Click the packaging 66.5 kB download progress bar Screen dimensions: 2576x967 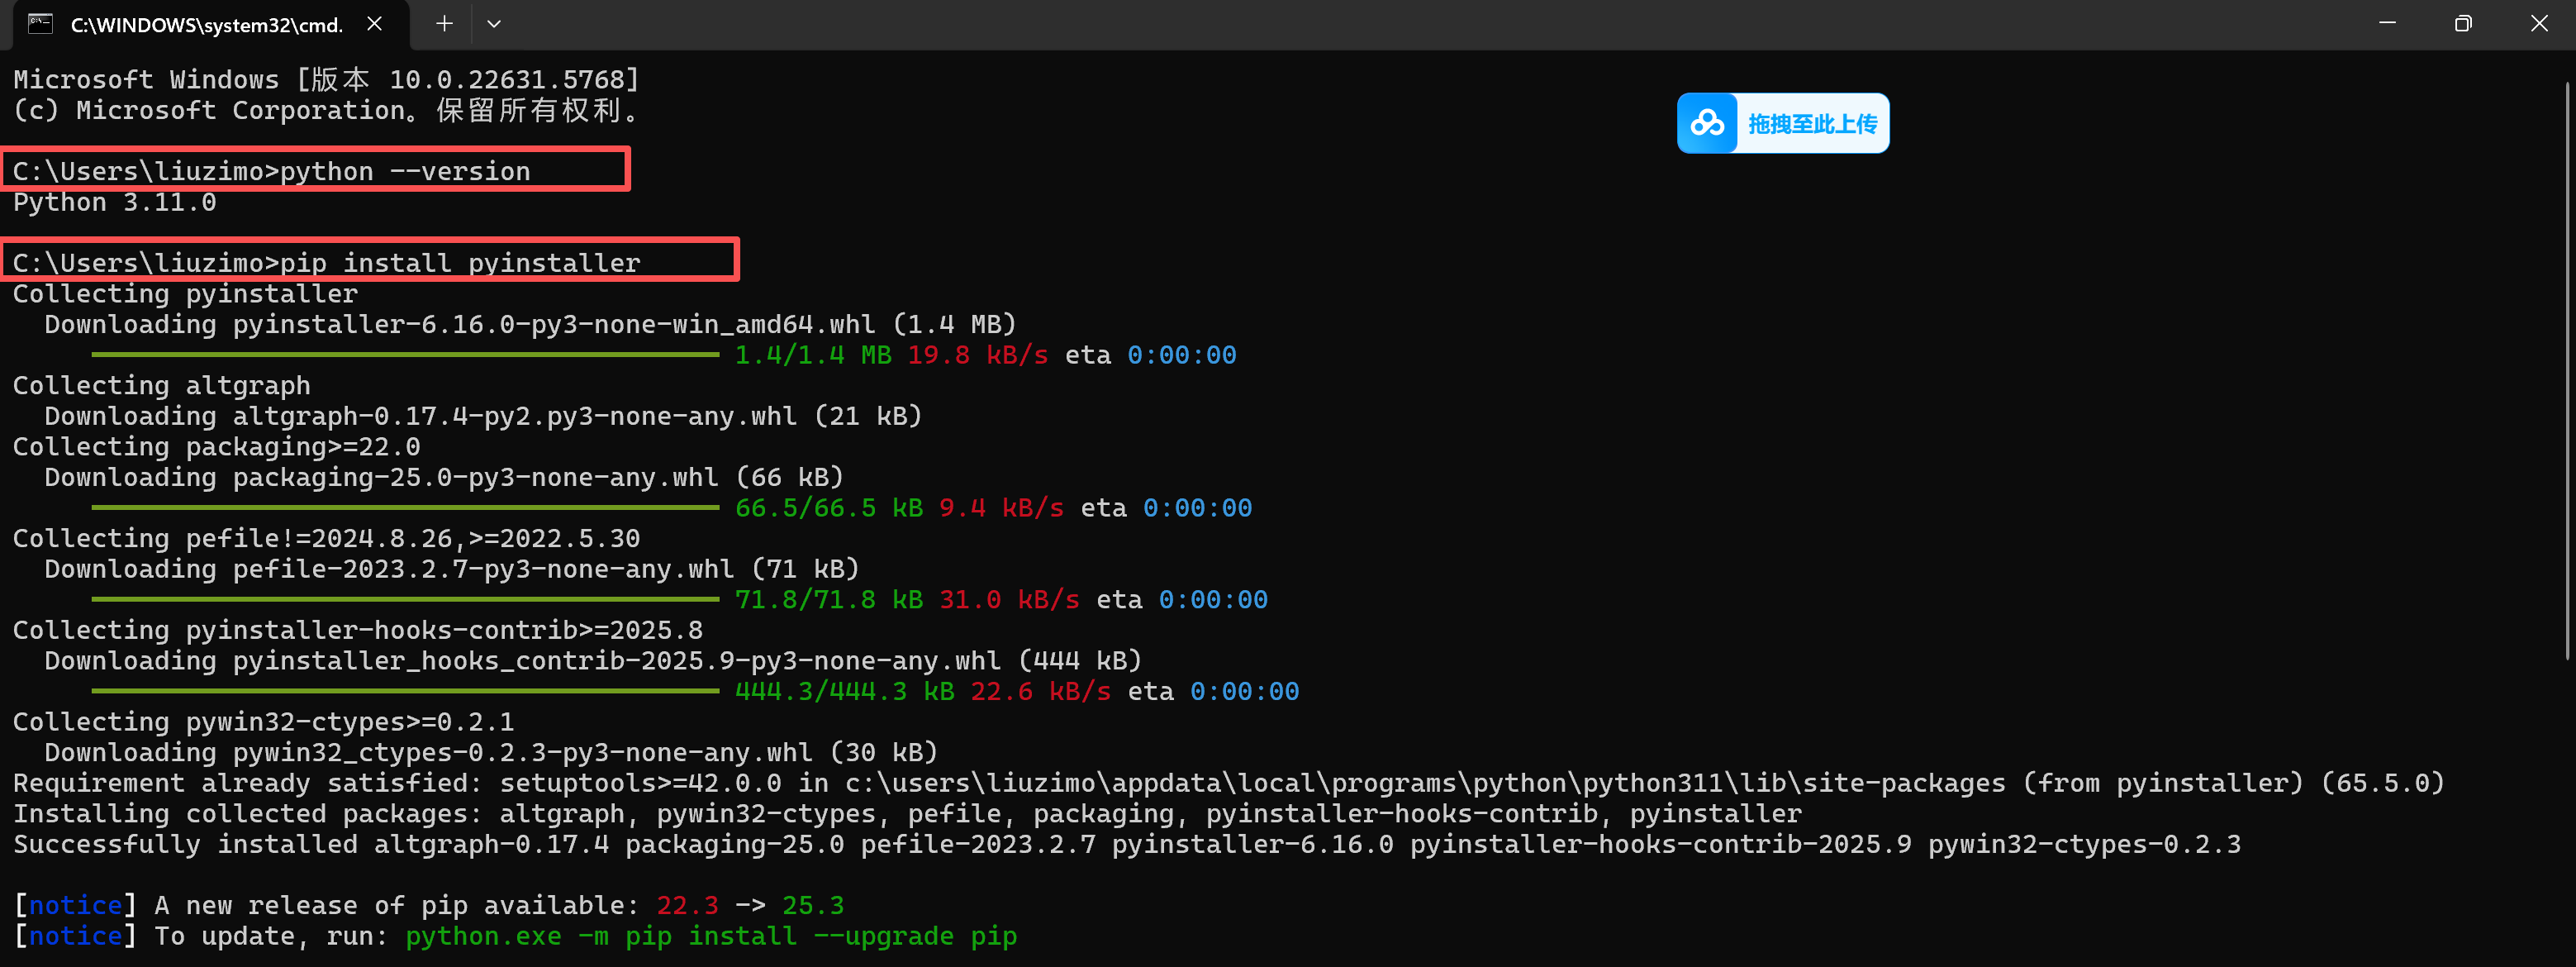405,508
